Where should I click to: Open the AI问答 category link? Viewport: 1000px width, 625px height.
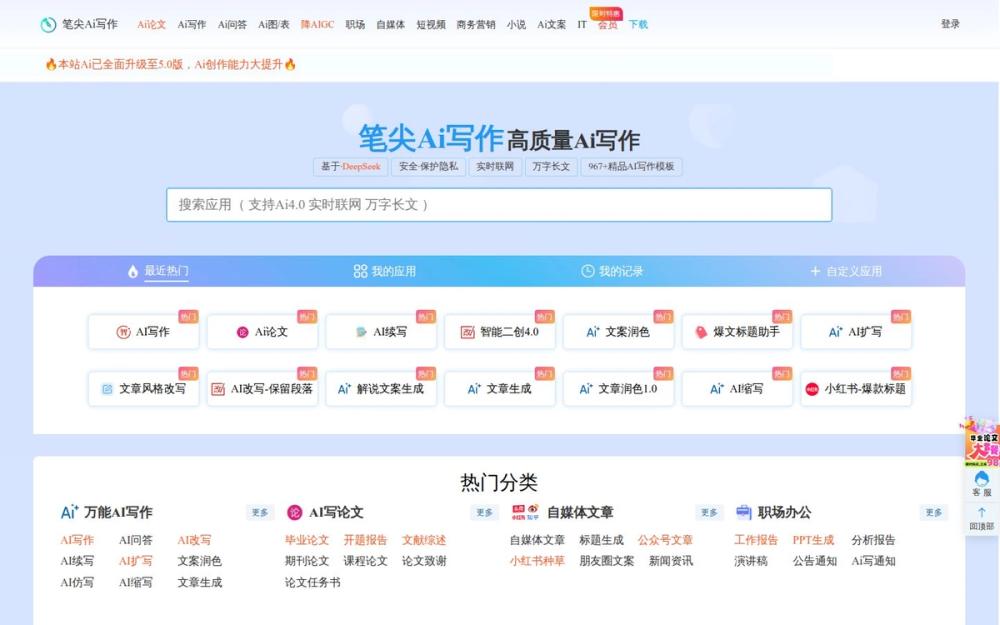[x=136, y=540]
